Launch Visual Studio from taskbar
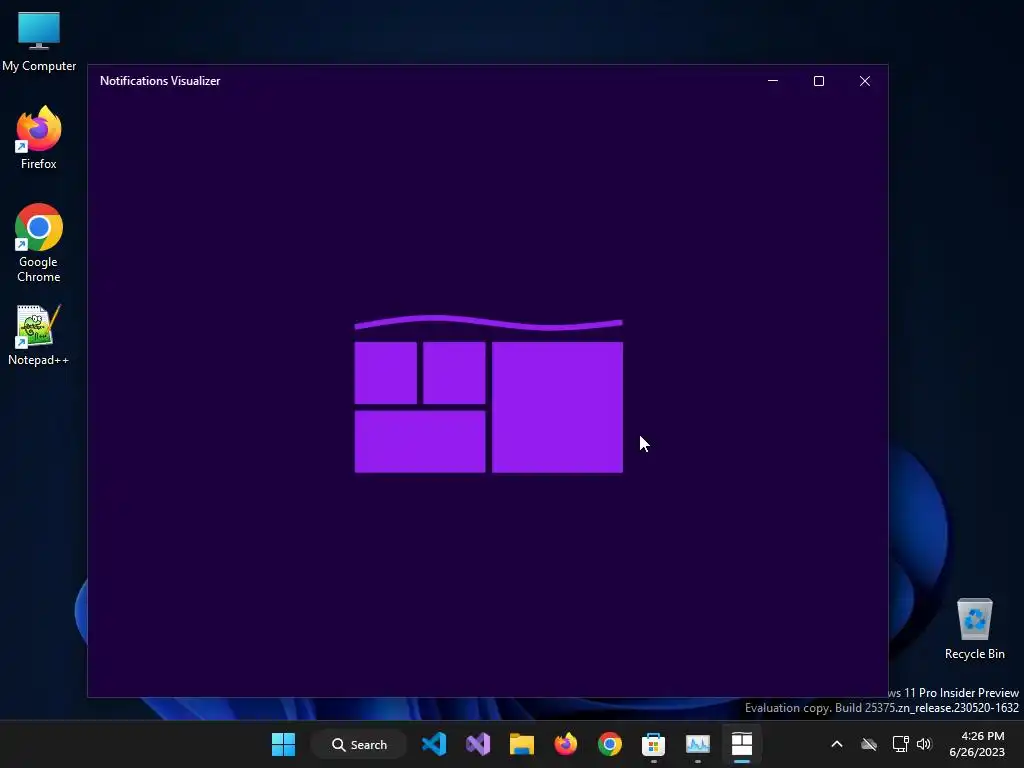 pyautogui.click(x=478, y=744)
